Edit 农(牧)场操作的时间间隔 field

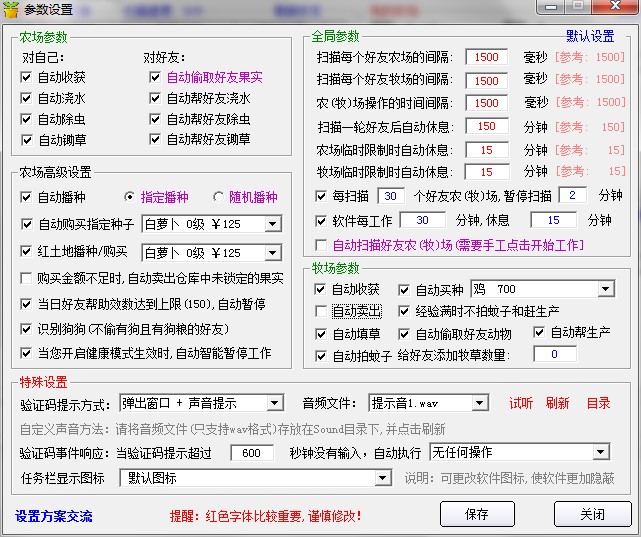[x=486, y=103]
